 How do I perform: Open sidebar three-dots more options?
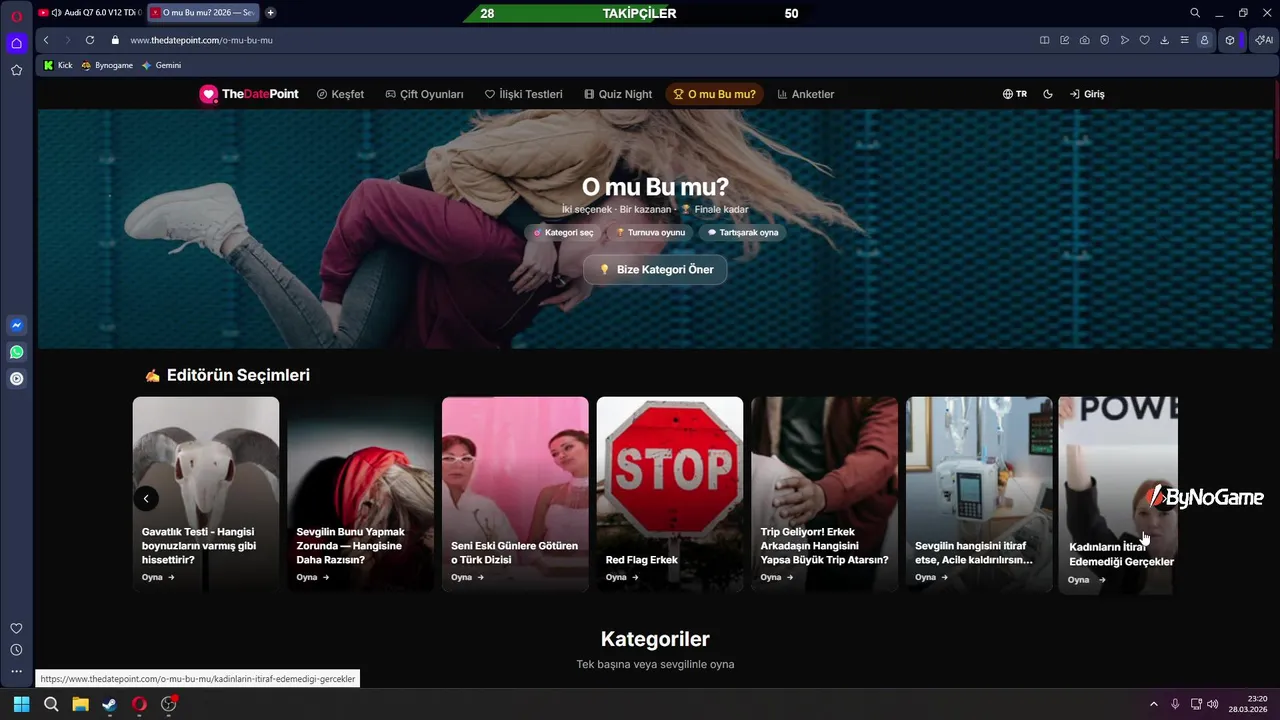click(16, 672)
